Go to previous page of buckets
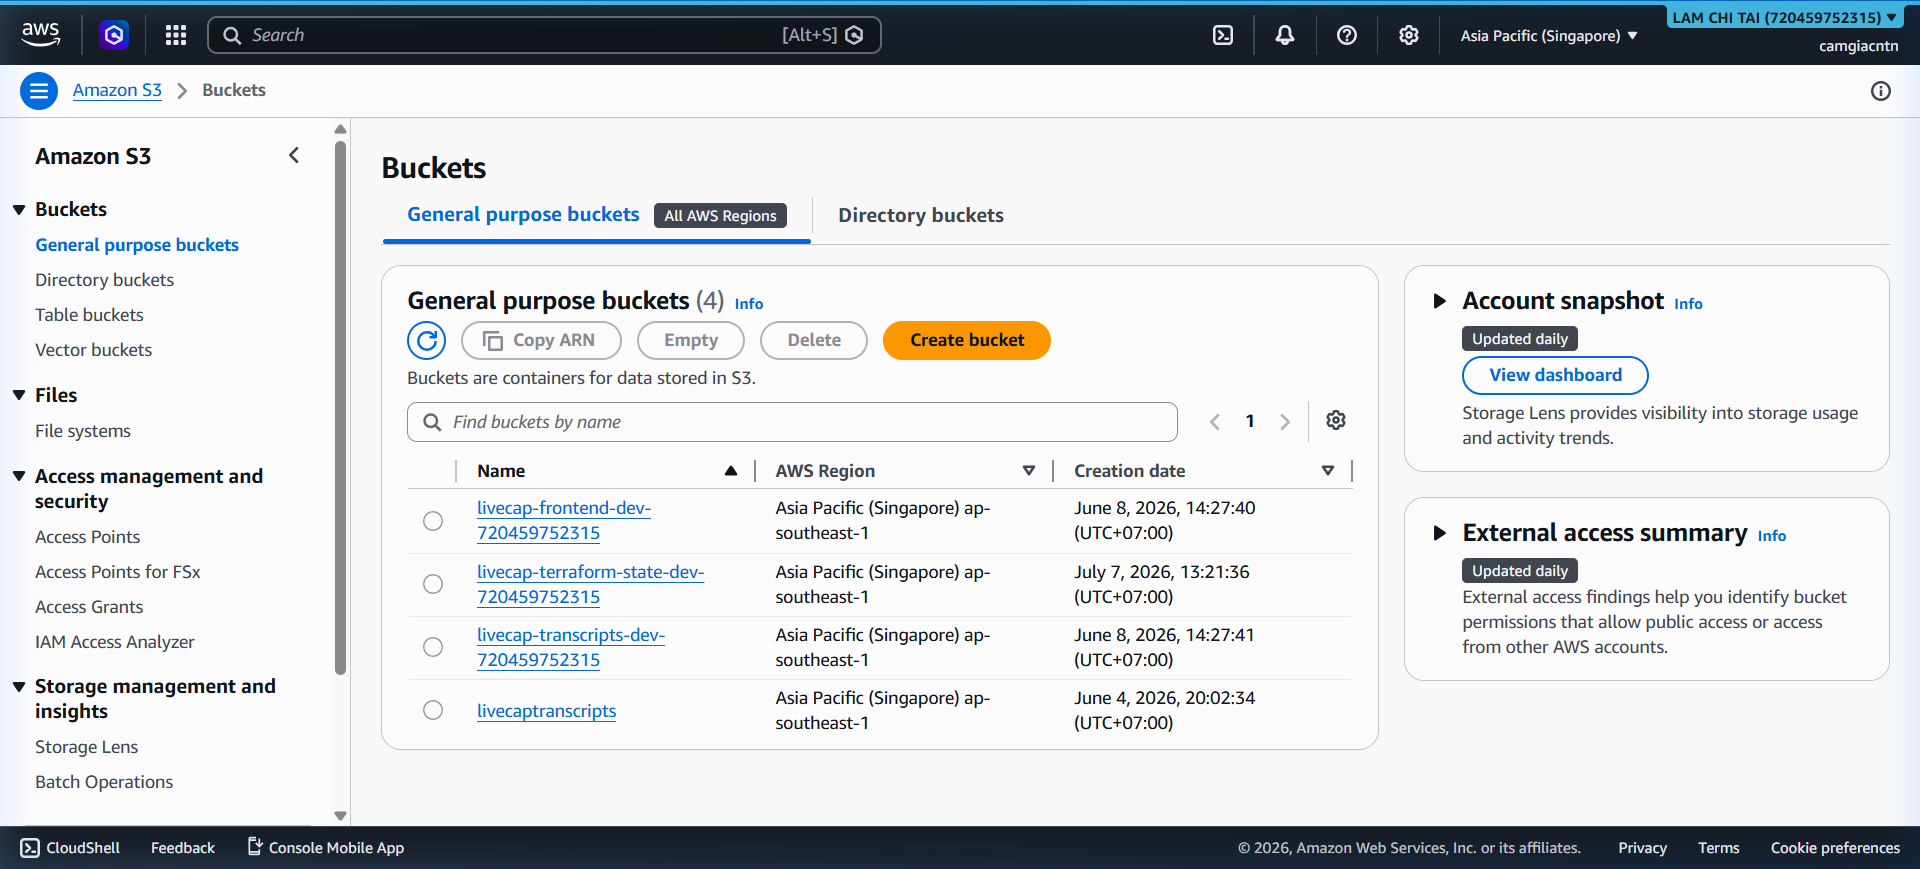 coord(1215,422)
